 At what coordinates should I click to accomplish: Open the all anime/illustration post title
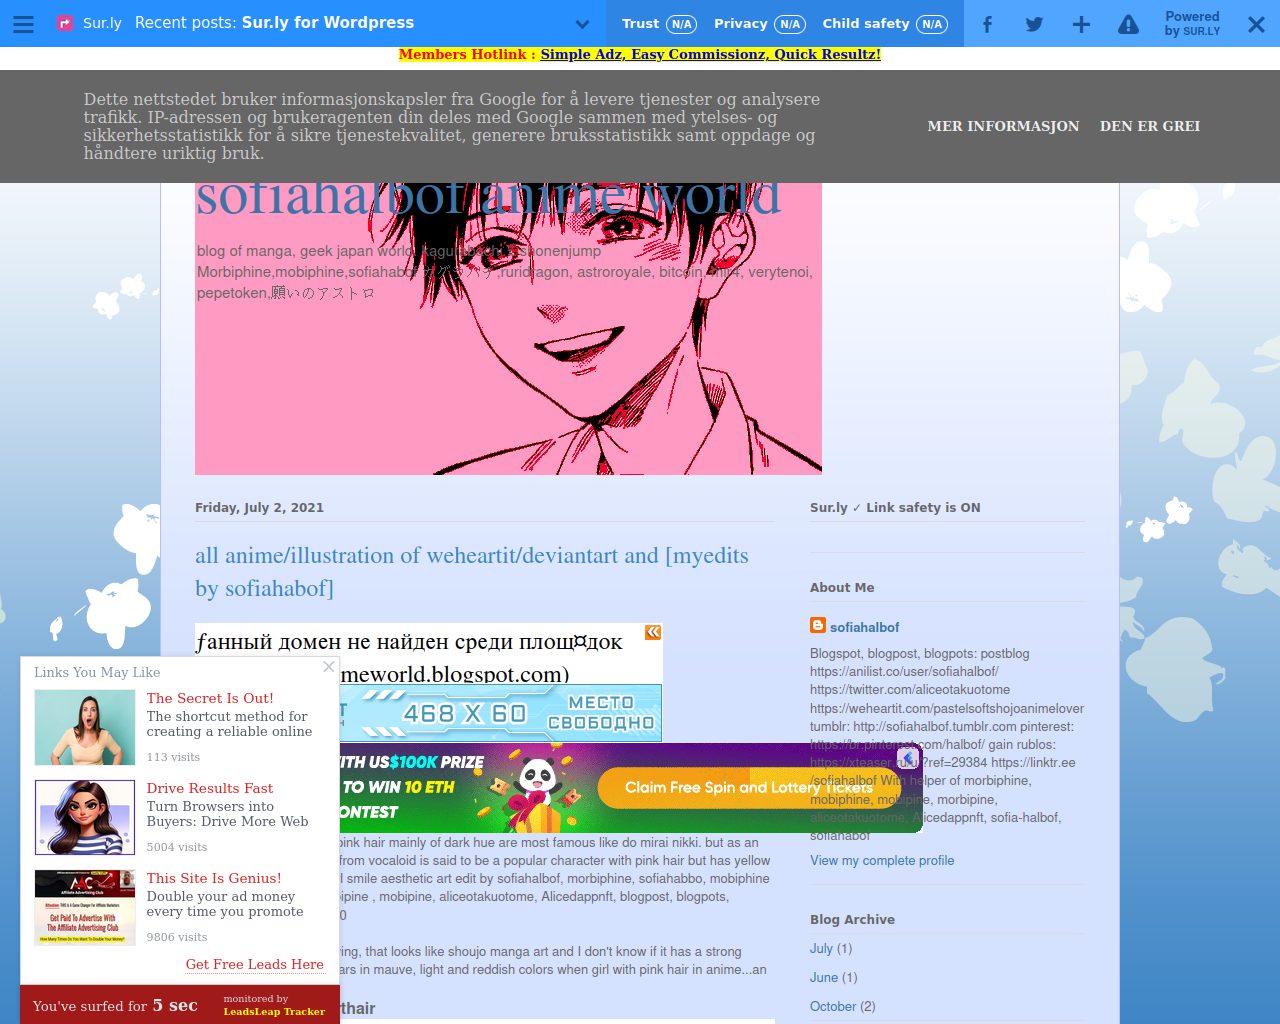click(472, 572)
